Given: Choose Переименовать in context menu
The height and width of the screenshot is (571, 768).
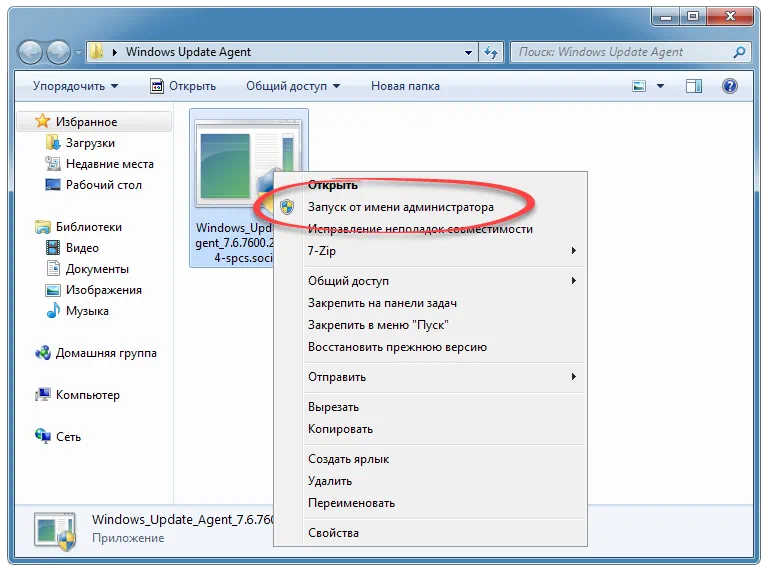Looking at the screenshot, I should [431, 503].
